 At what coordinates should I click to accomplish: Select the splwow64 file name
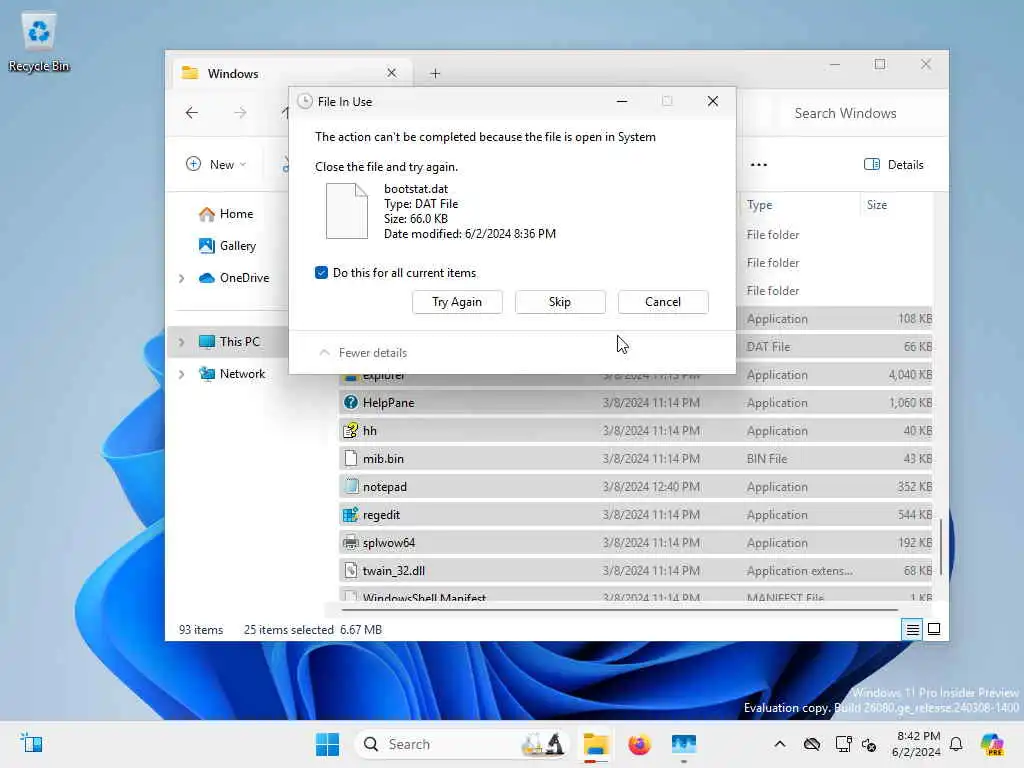tap(389, 543)
